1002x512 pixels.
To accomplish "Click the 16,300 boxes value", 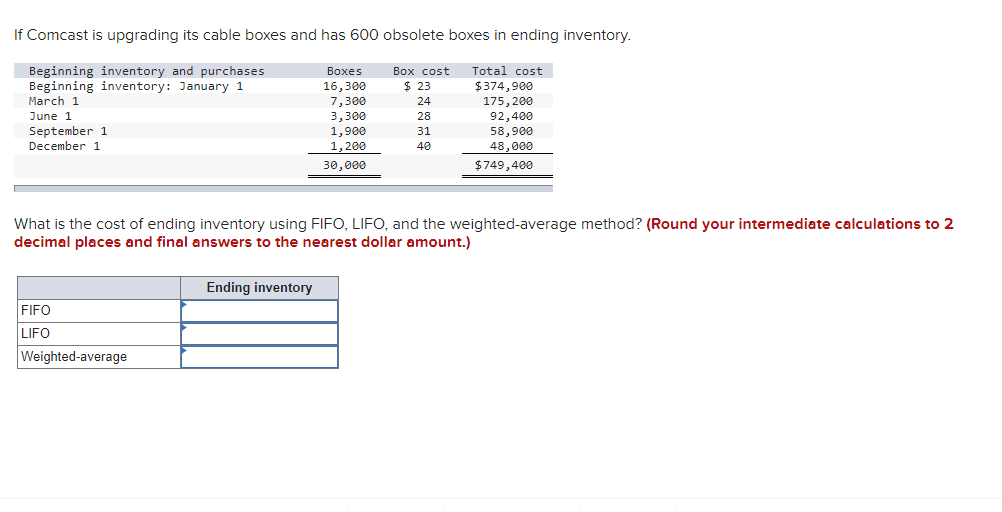I will 344,86.
